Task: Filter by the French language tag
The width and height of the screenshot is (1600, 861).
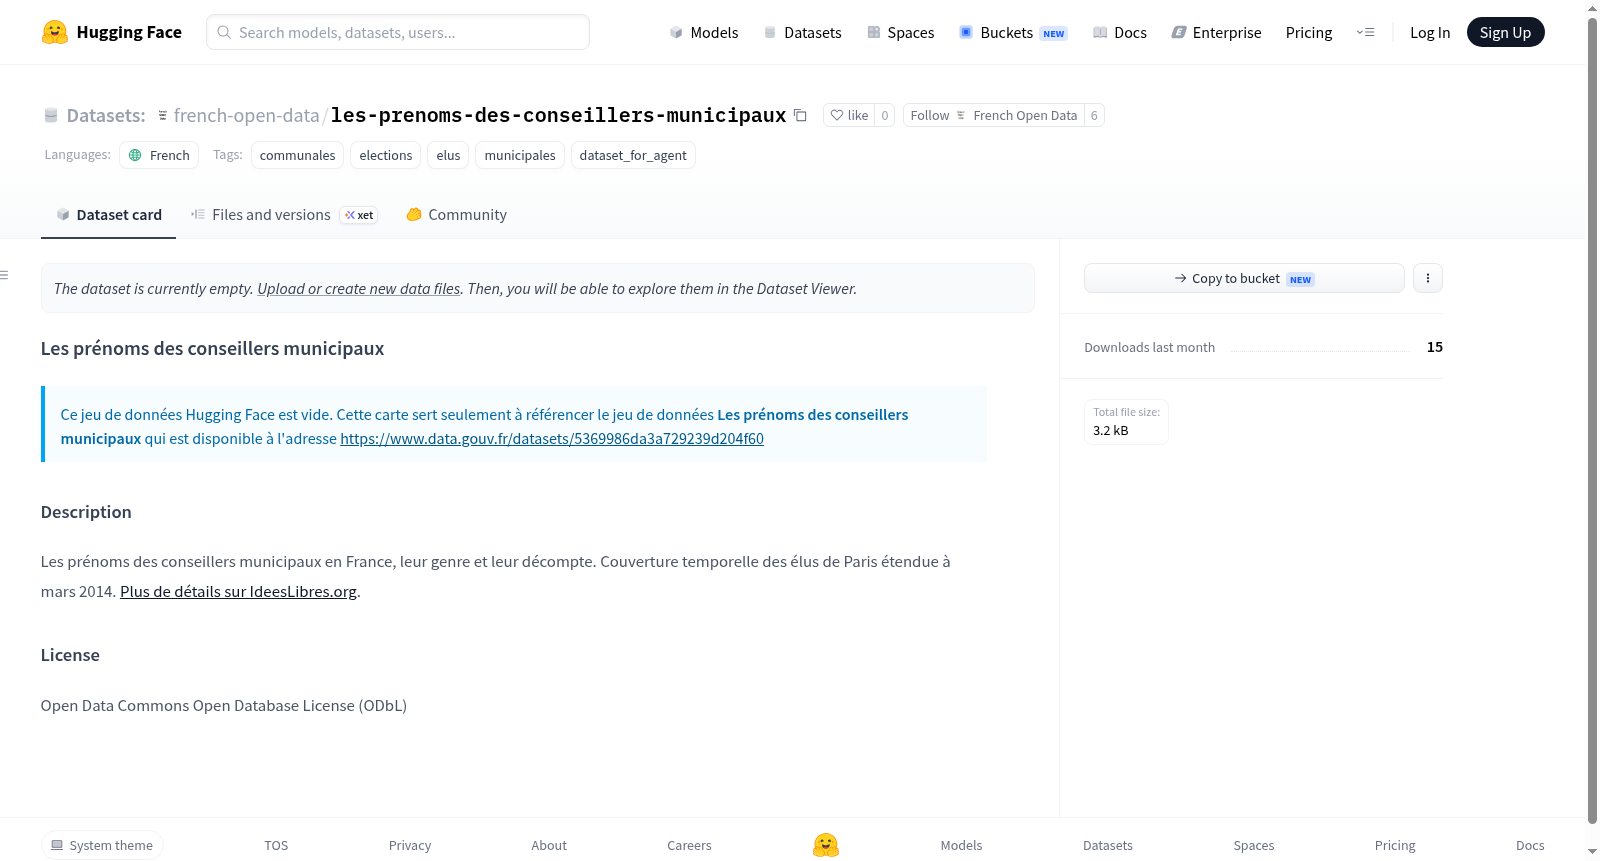Action: [159, 155]
